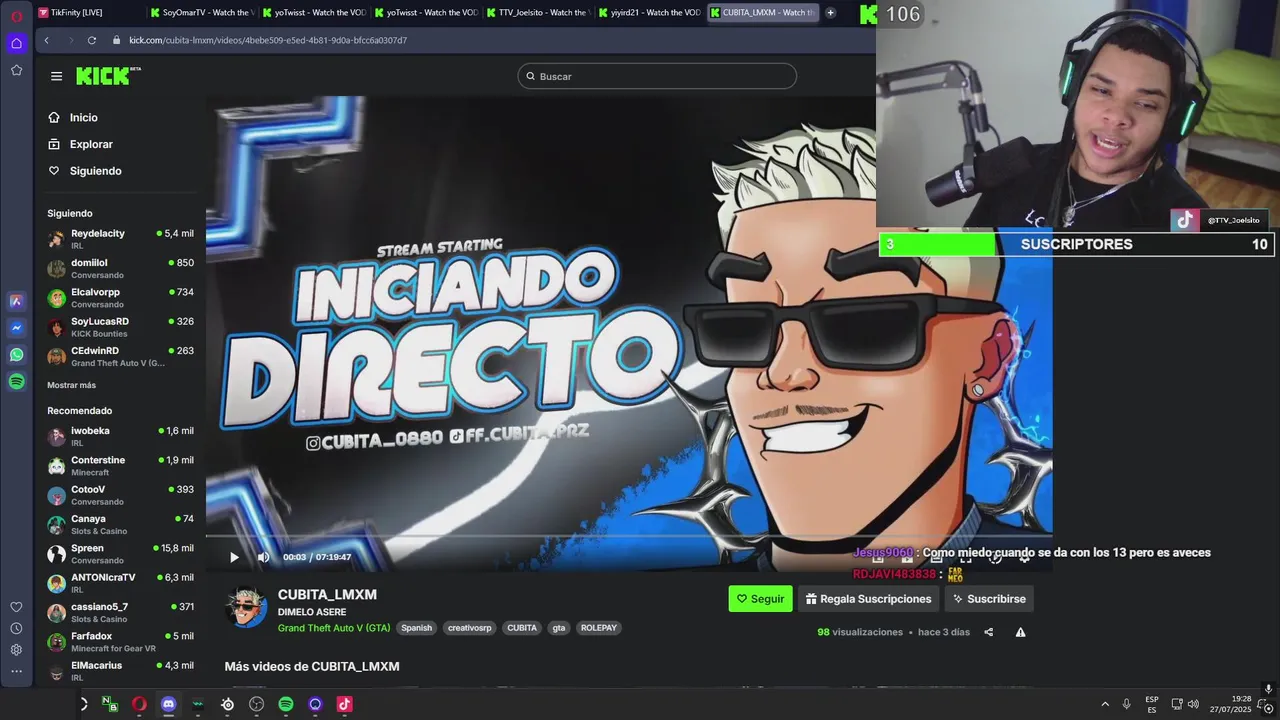
Task: Open Spotify from the taskbar
Action: click(x=286, y=704)
